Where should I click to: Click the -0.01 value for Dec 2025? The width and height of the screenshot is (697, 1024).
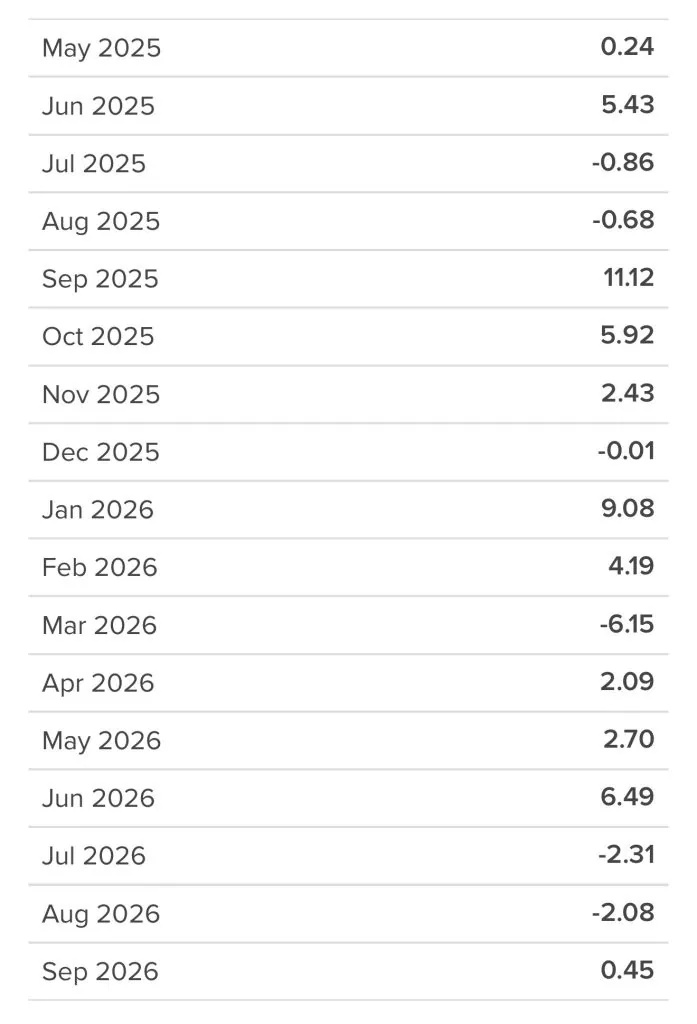[626, 451]
